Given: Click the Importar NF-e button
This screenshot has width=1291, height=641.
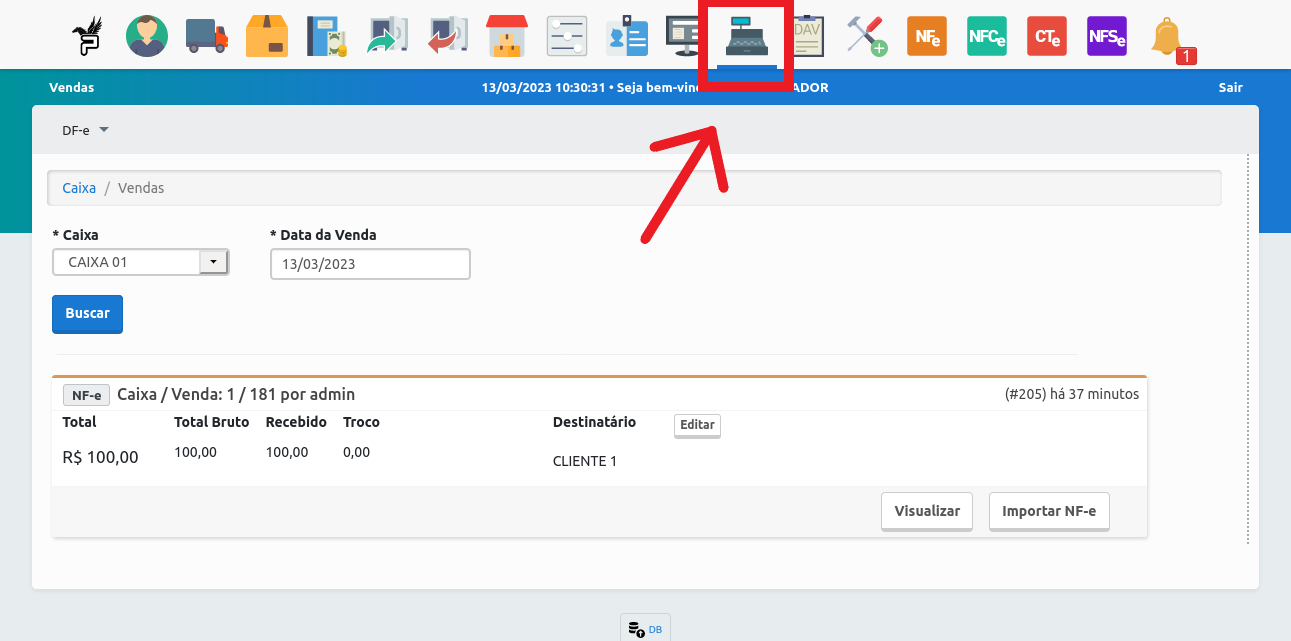Looking at the screenshot, I should pyautogui.click(x=1048, y=511).
